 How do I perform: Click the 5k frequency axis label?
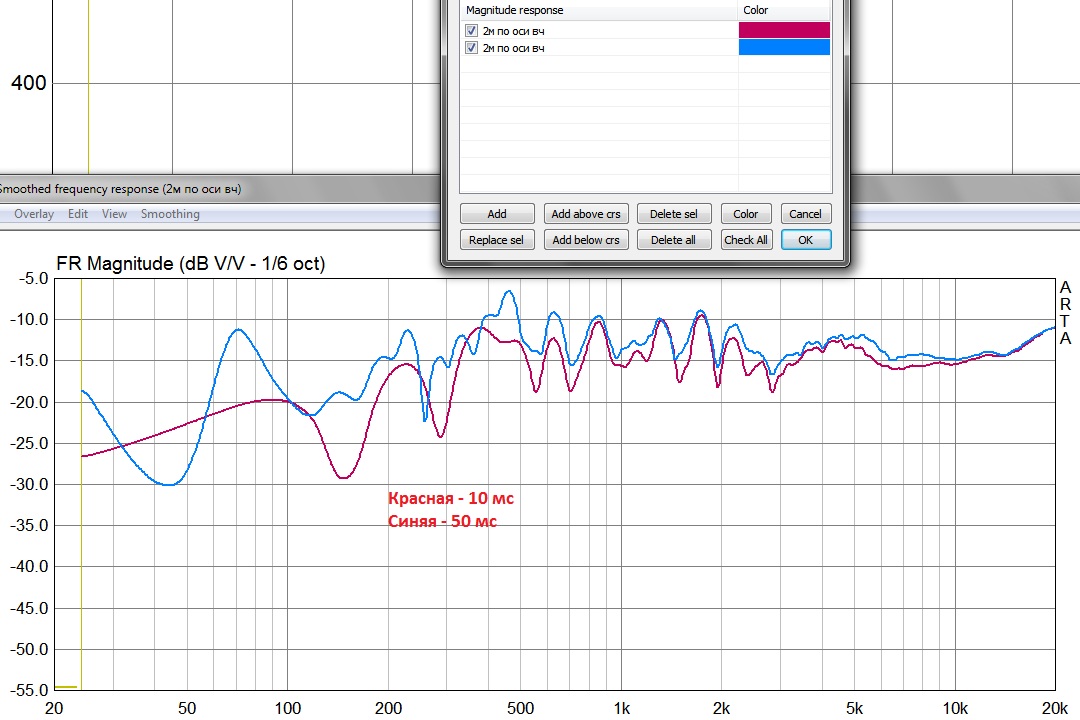[x=854, y=708]
